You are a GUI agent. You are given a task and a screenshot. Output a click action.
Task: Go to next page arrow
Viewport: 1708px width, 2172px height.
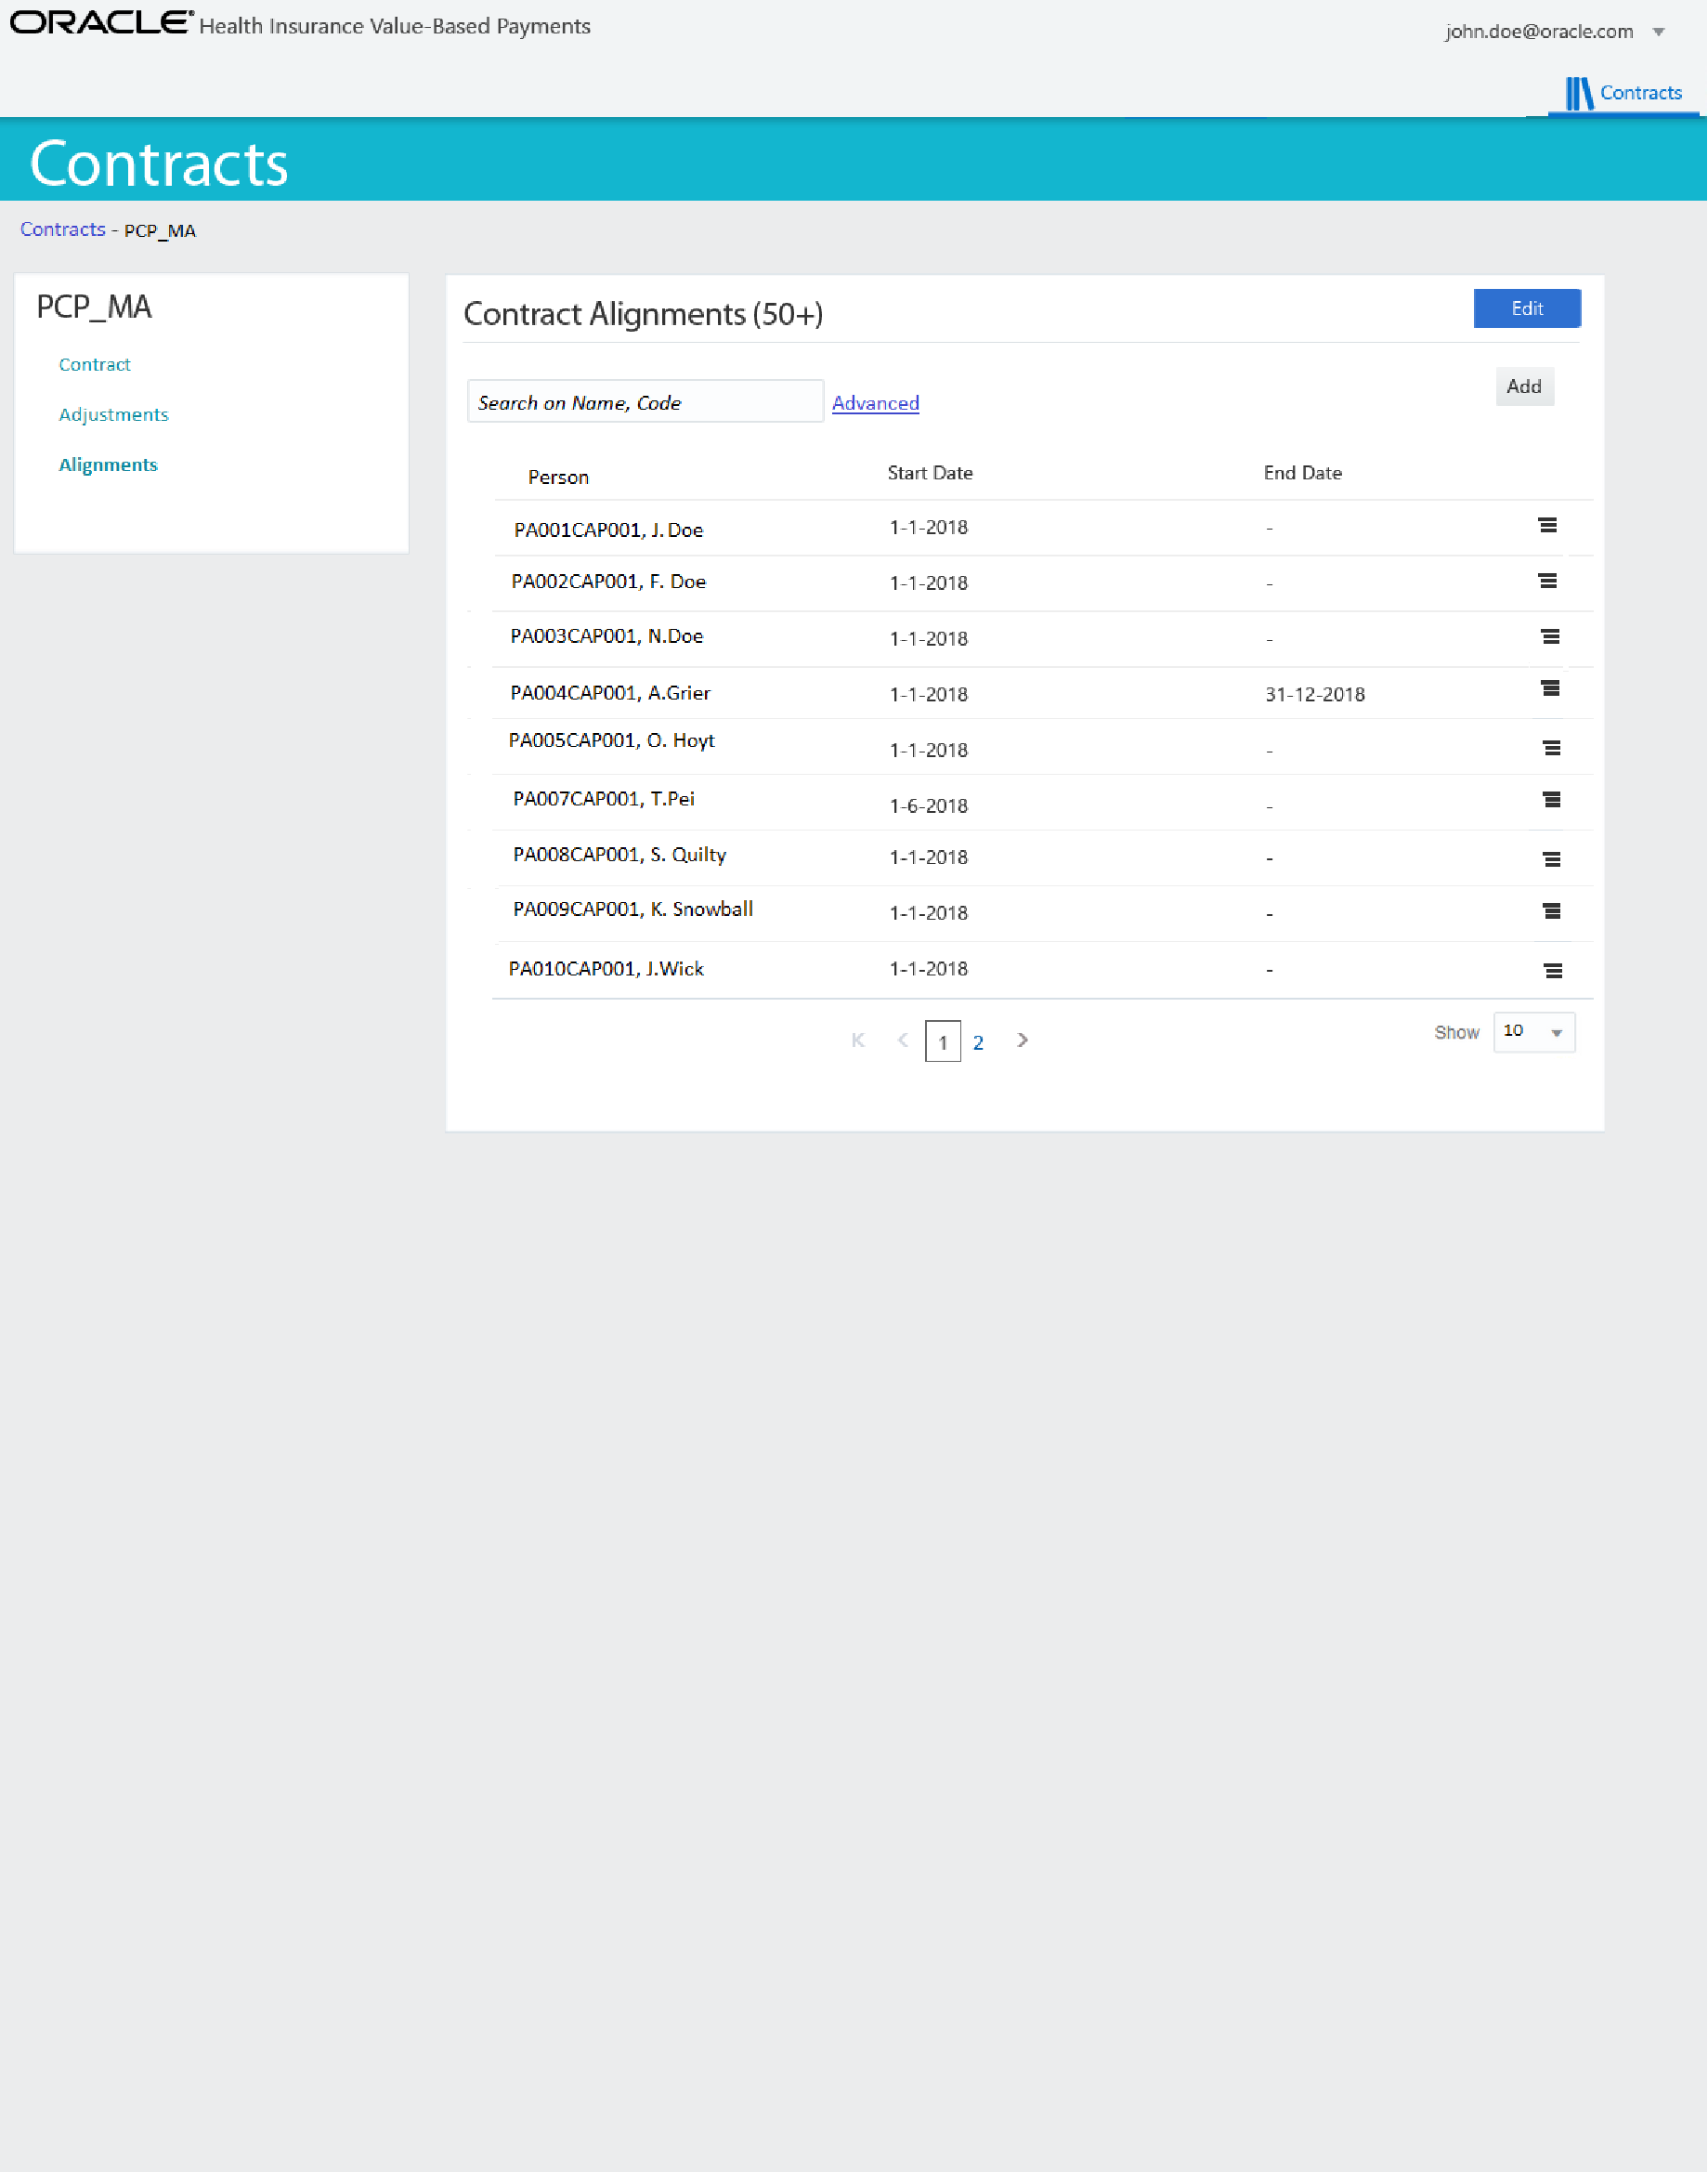point(1022,1040)
